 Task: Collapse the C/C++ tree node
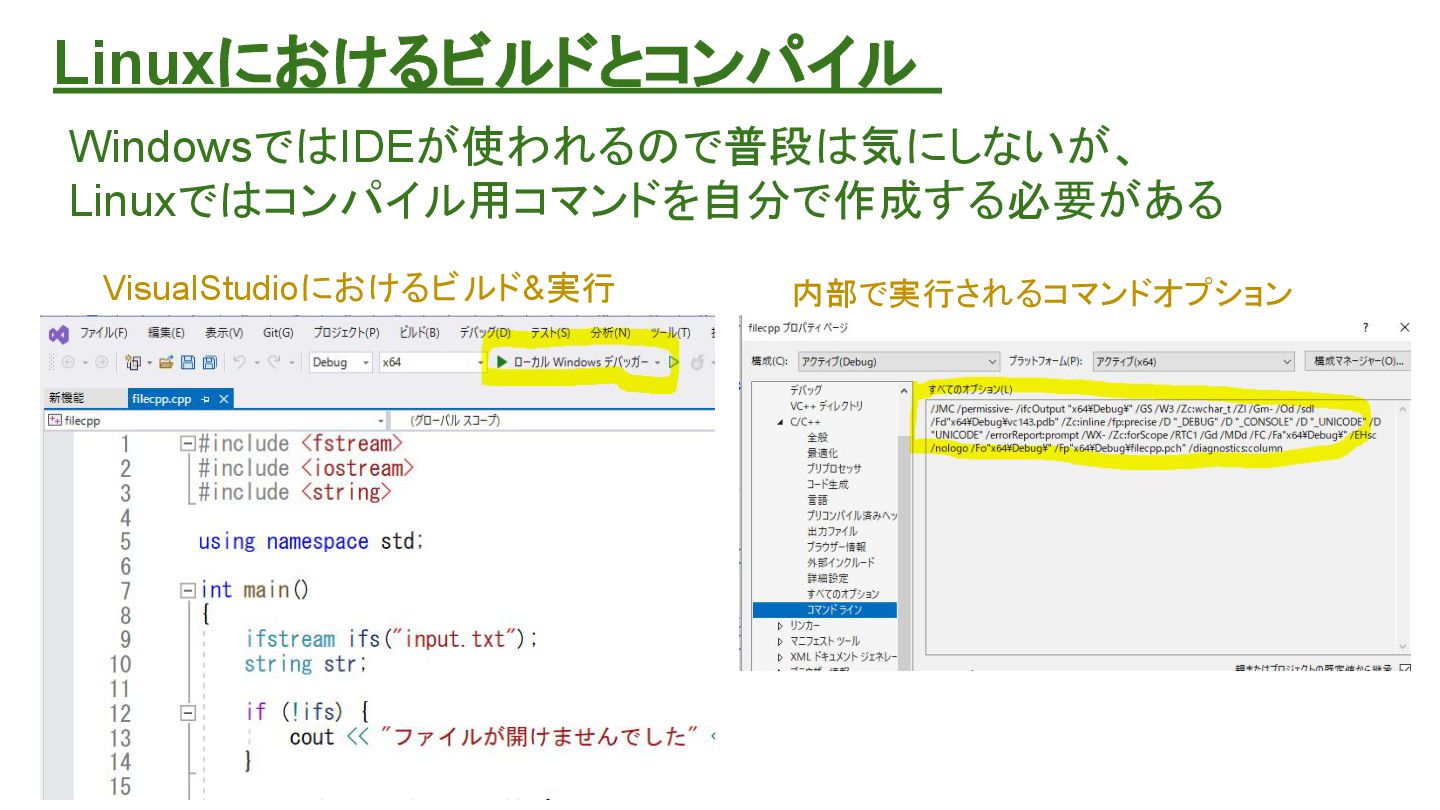781,422
